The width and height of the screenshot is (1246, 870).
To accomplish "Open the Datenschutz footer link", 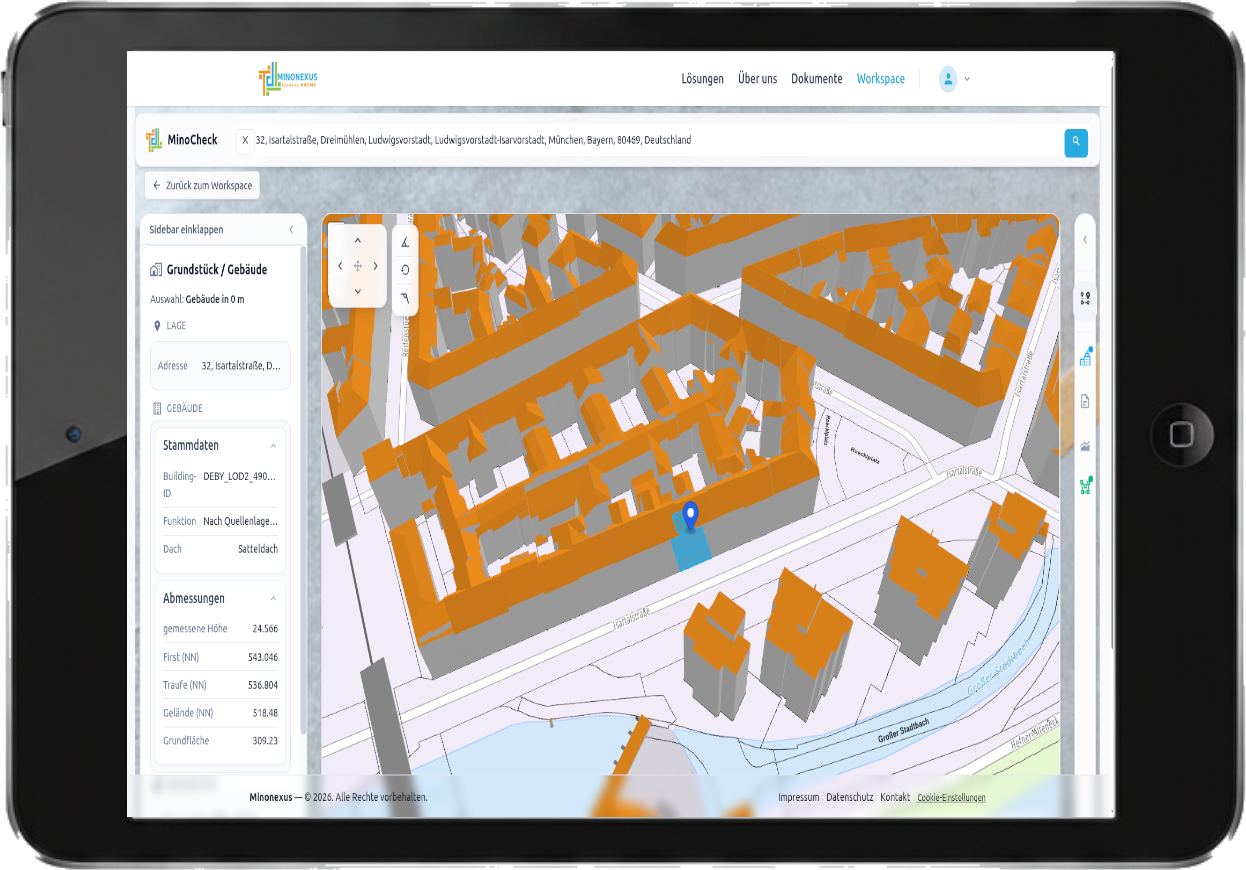I will (x=849, y=798).
